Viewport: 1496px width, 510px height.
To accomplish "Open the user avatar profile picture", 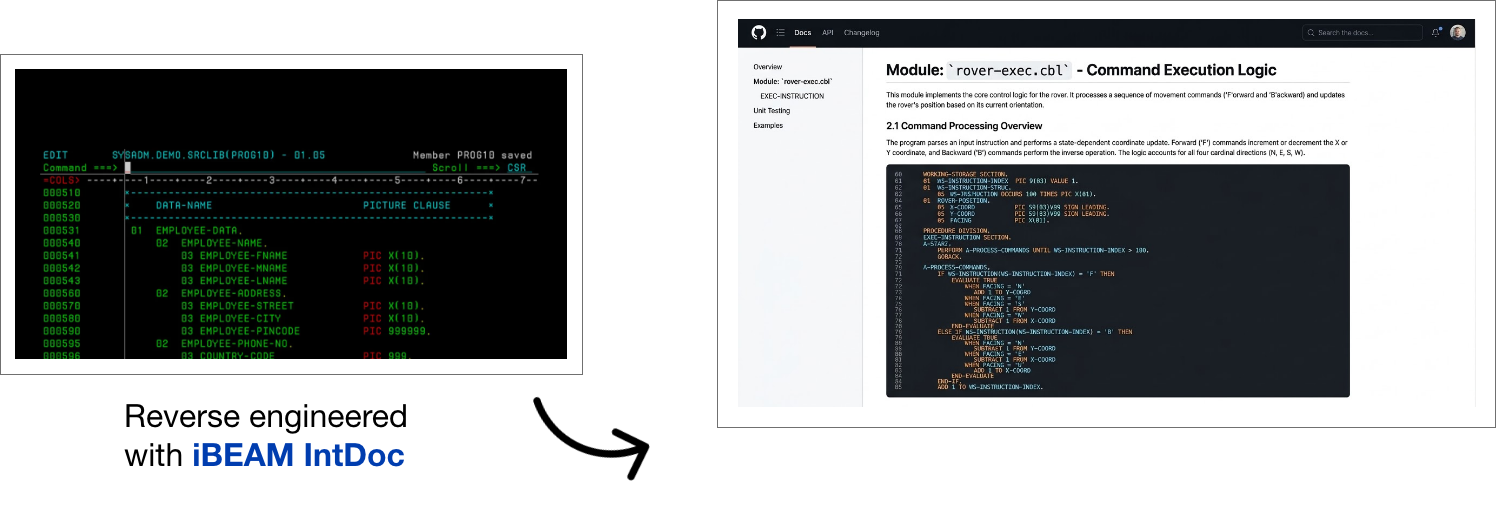I will (1458, 33).
